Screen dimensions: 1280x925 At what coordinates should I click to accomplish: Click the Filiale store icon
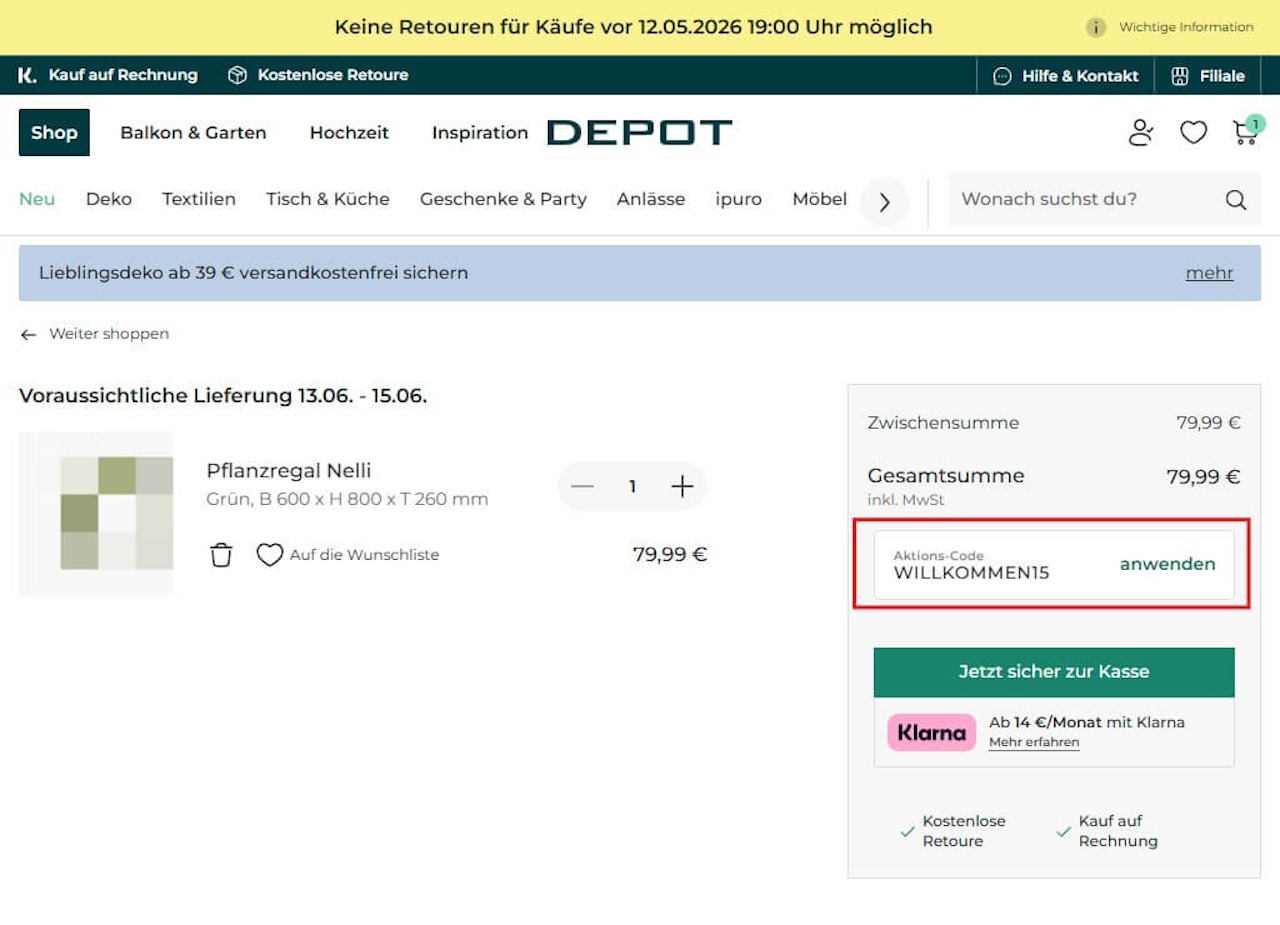(x=1180, y=76)
